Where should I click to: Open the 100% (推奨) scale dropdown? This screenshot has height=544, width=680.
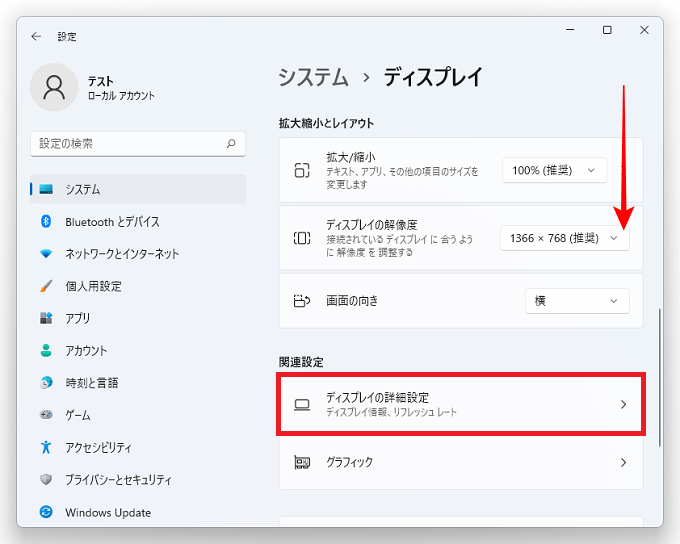(554, 170)
